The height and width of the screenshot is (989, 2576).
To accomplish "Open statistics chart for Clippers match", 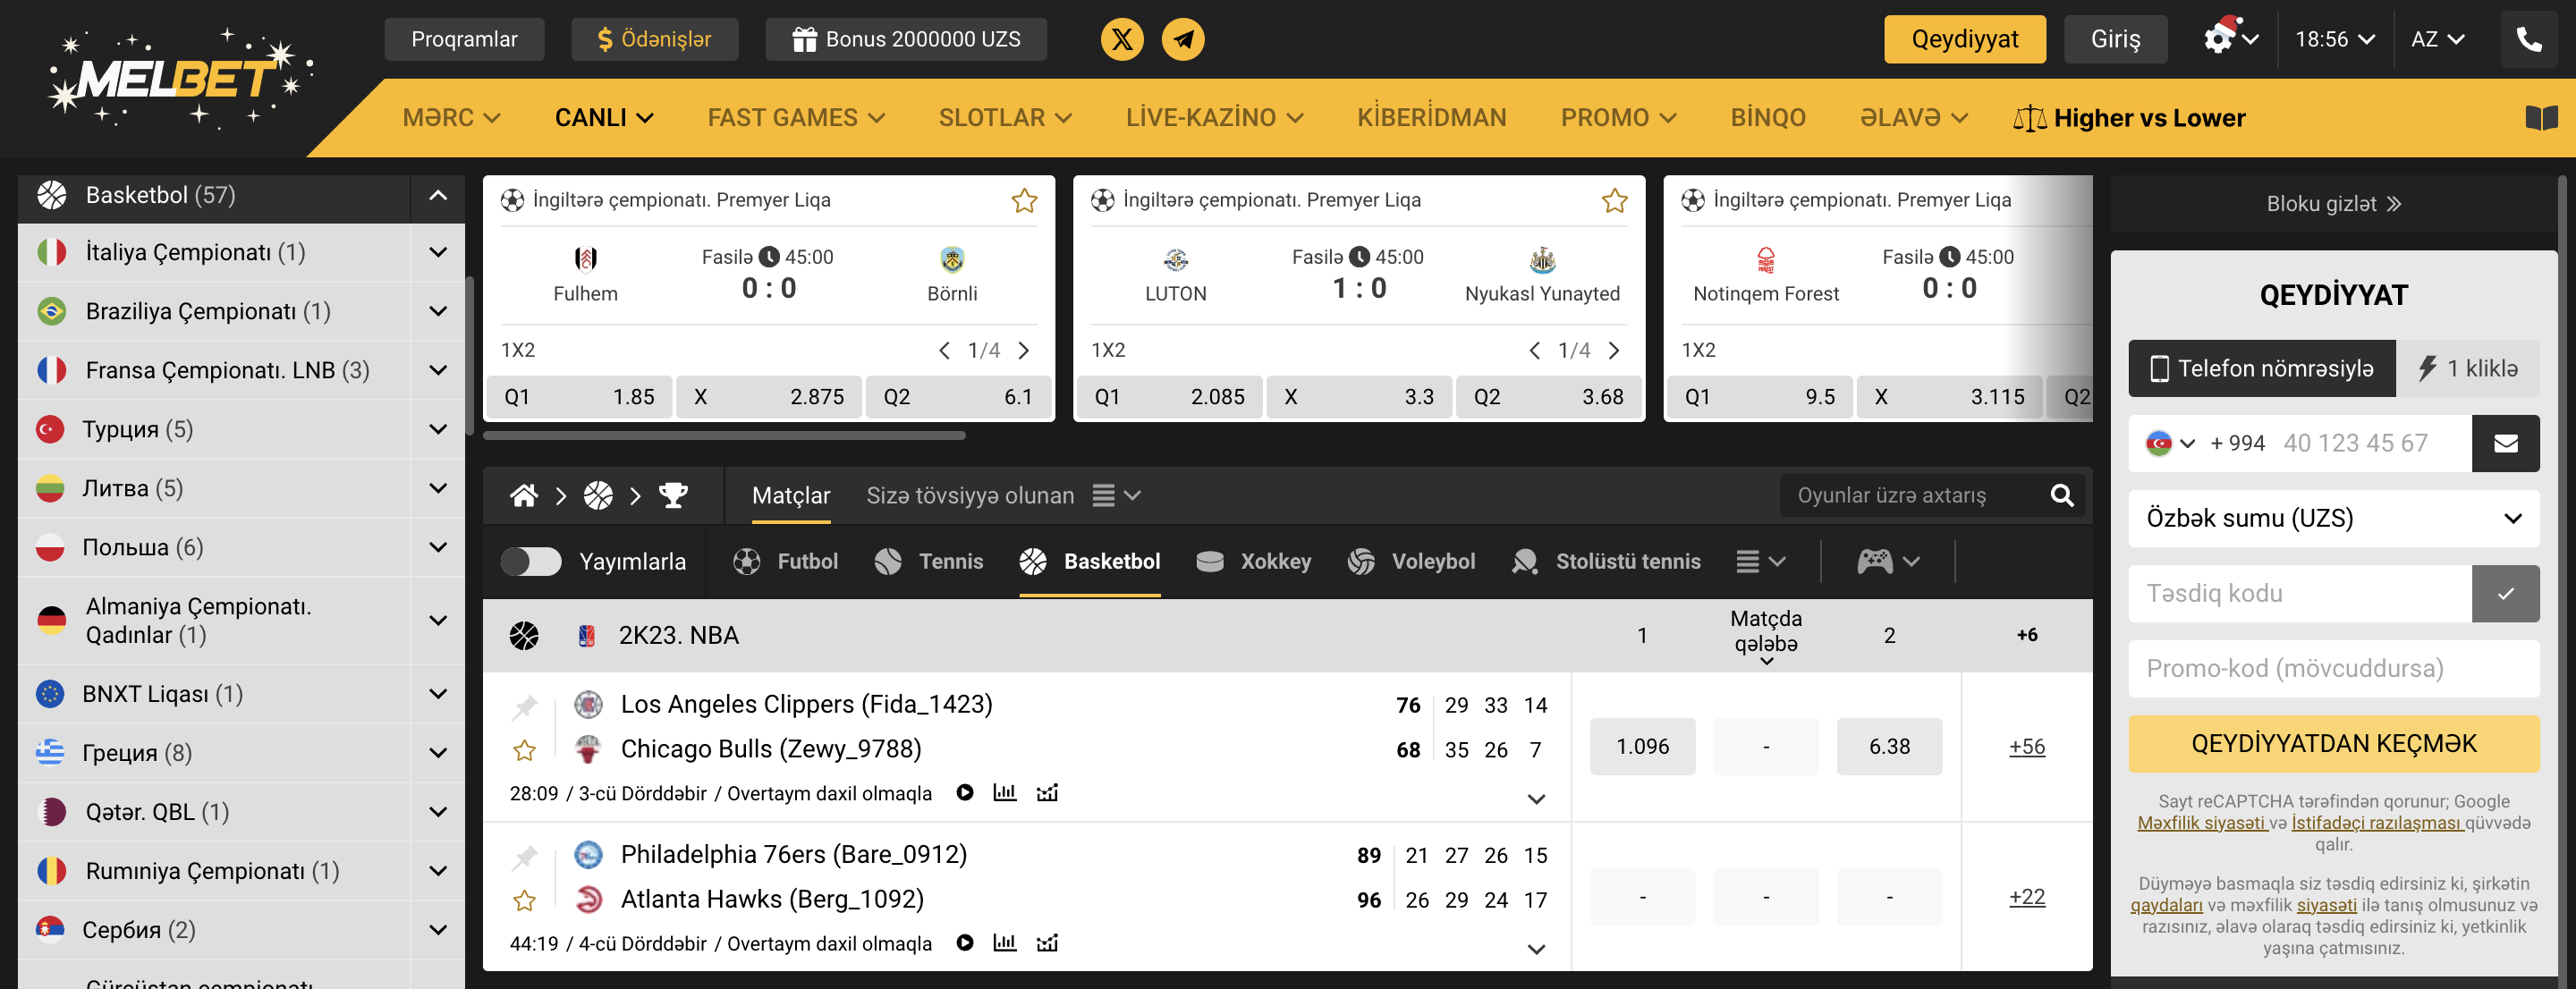I will click(x=1004, y=792).
